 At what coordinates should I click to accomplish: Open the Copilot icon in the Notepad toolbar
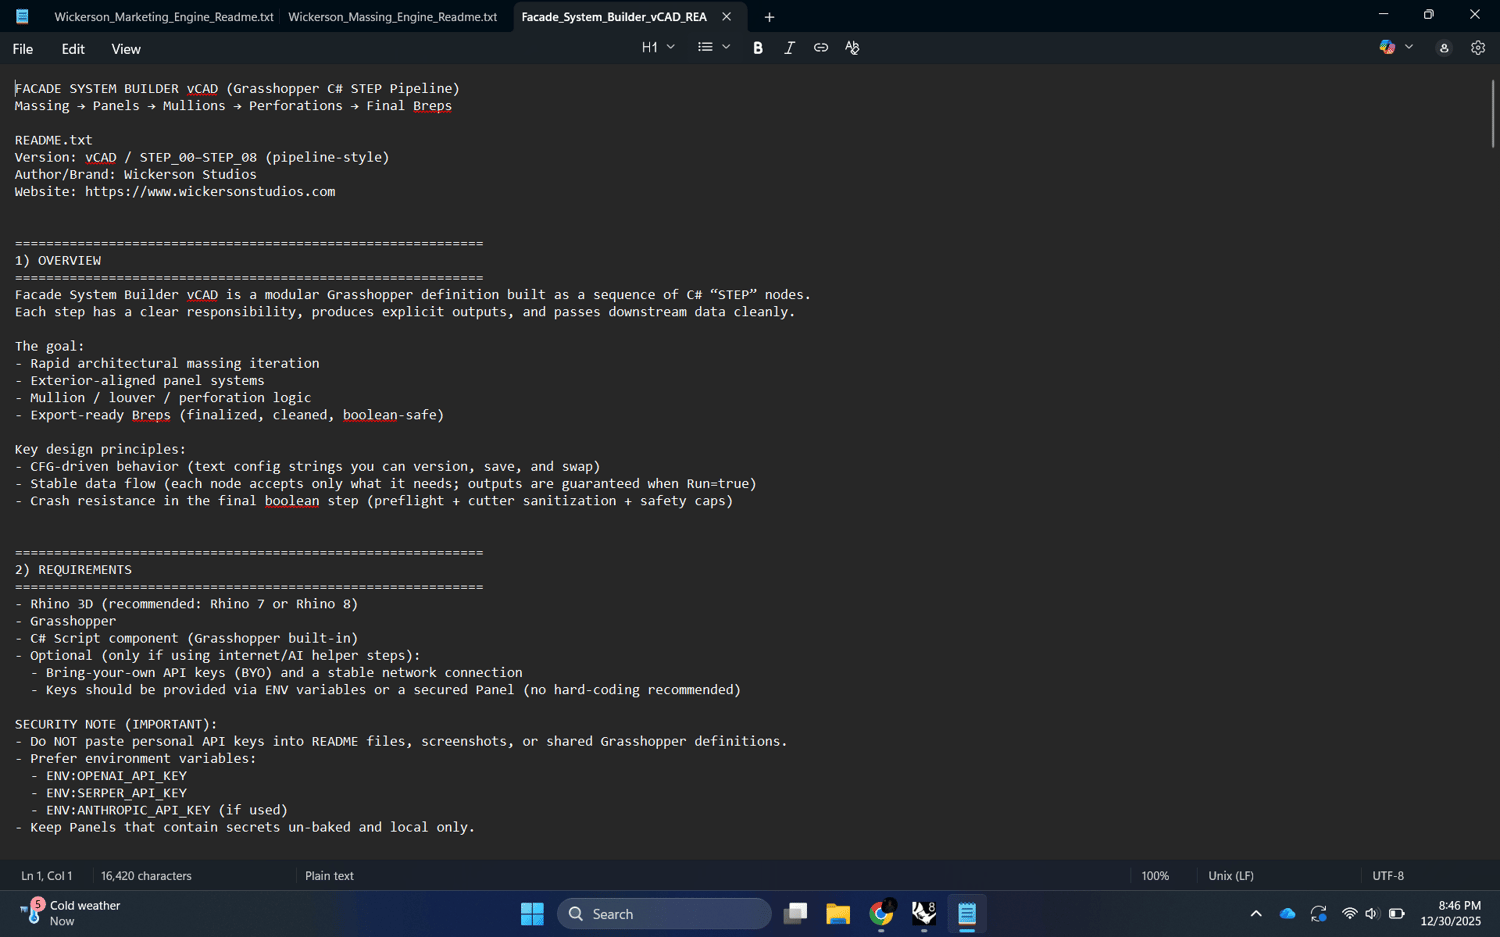(x=1387, y=48)
